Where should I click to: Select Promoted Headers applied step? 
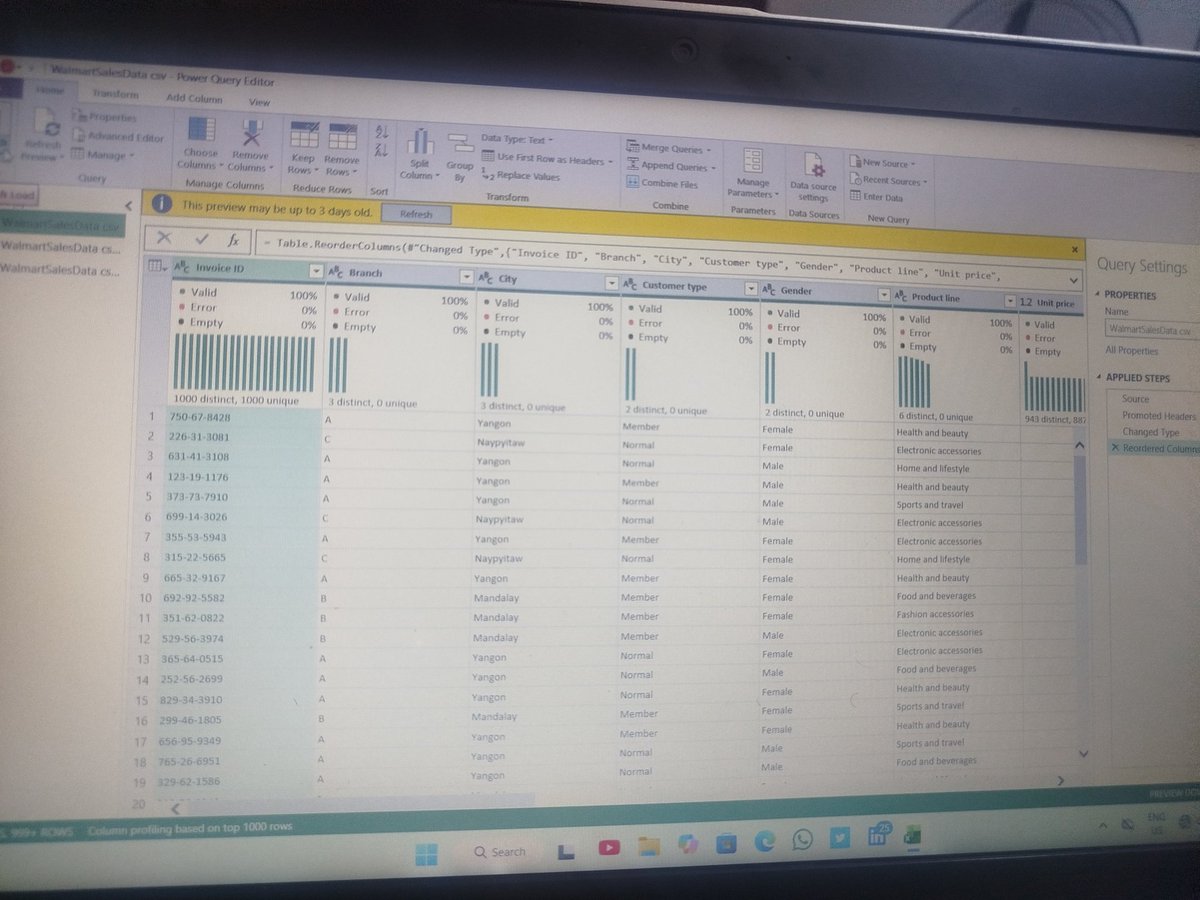(1158, 416)
